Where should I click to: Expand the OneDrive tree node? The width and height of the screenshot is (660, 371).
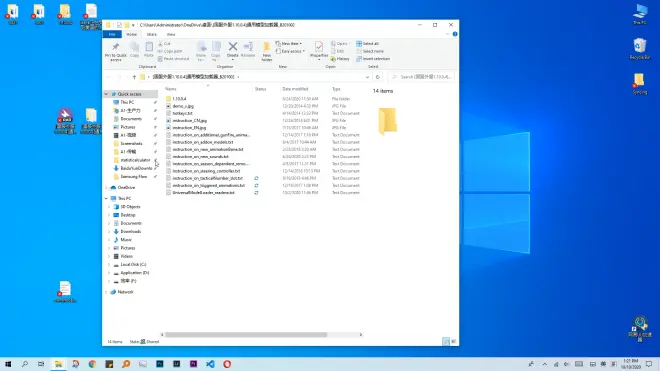[x=106, y=188]
